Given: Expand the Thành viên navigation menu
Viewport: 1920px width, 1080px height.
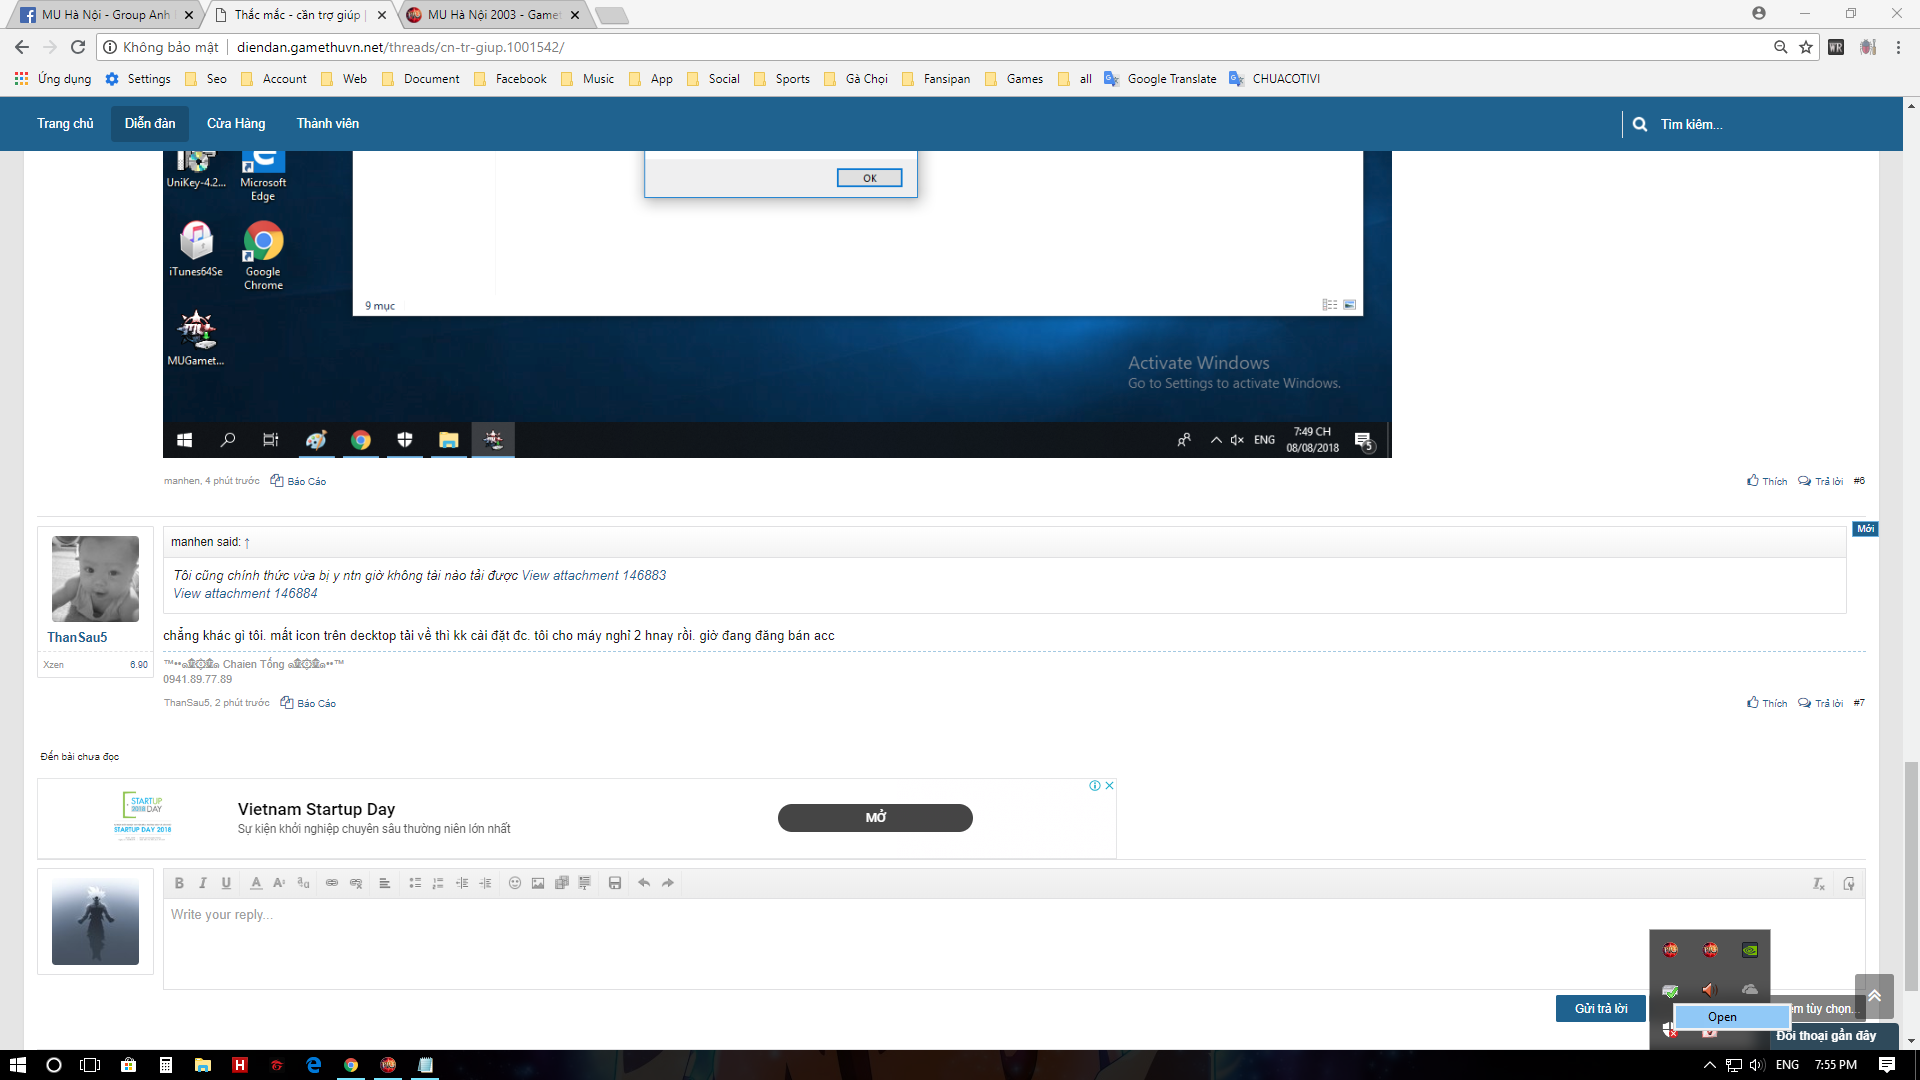Looking at the screenshot, I should (326, 123).
